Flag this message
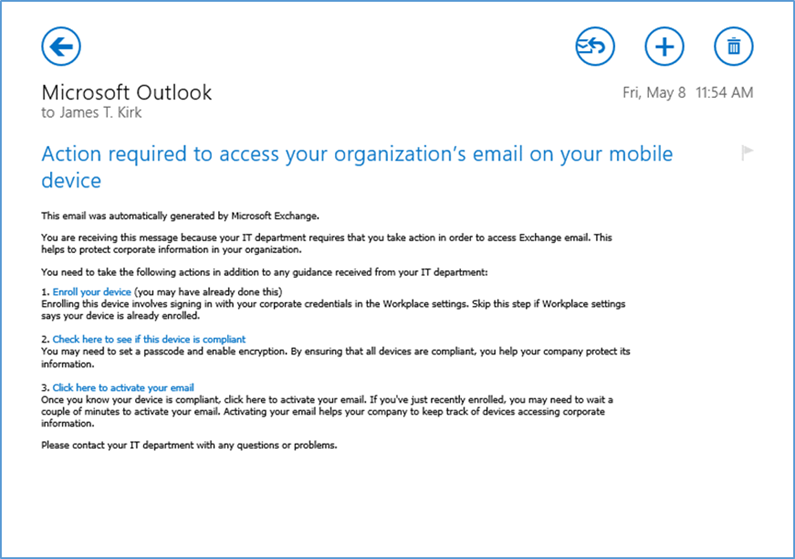Viewport: 795px width, 559px height. pos(747,153)
